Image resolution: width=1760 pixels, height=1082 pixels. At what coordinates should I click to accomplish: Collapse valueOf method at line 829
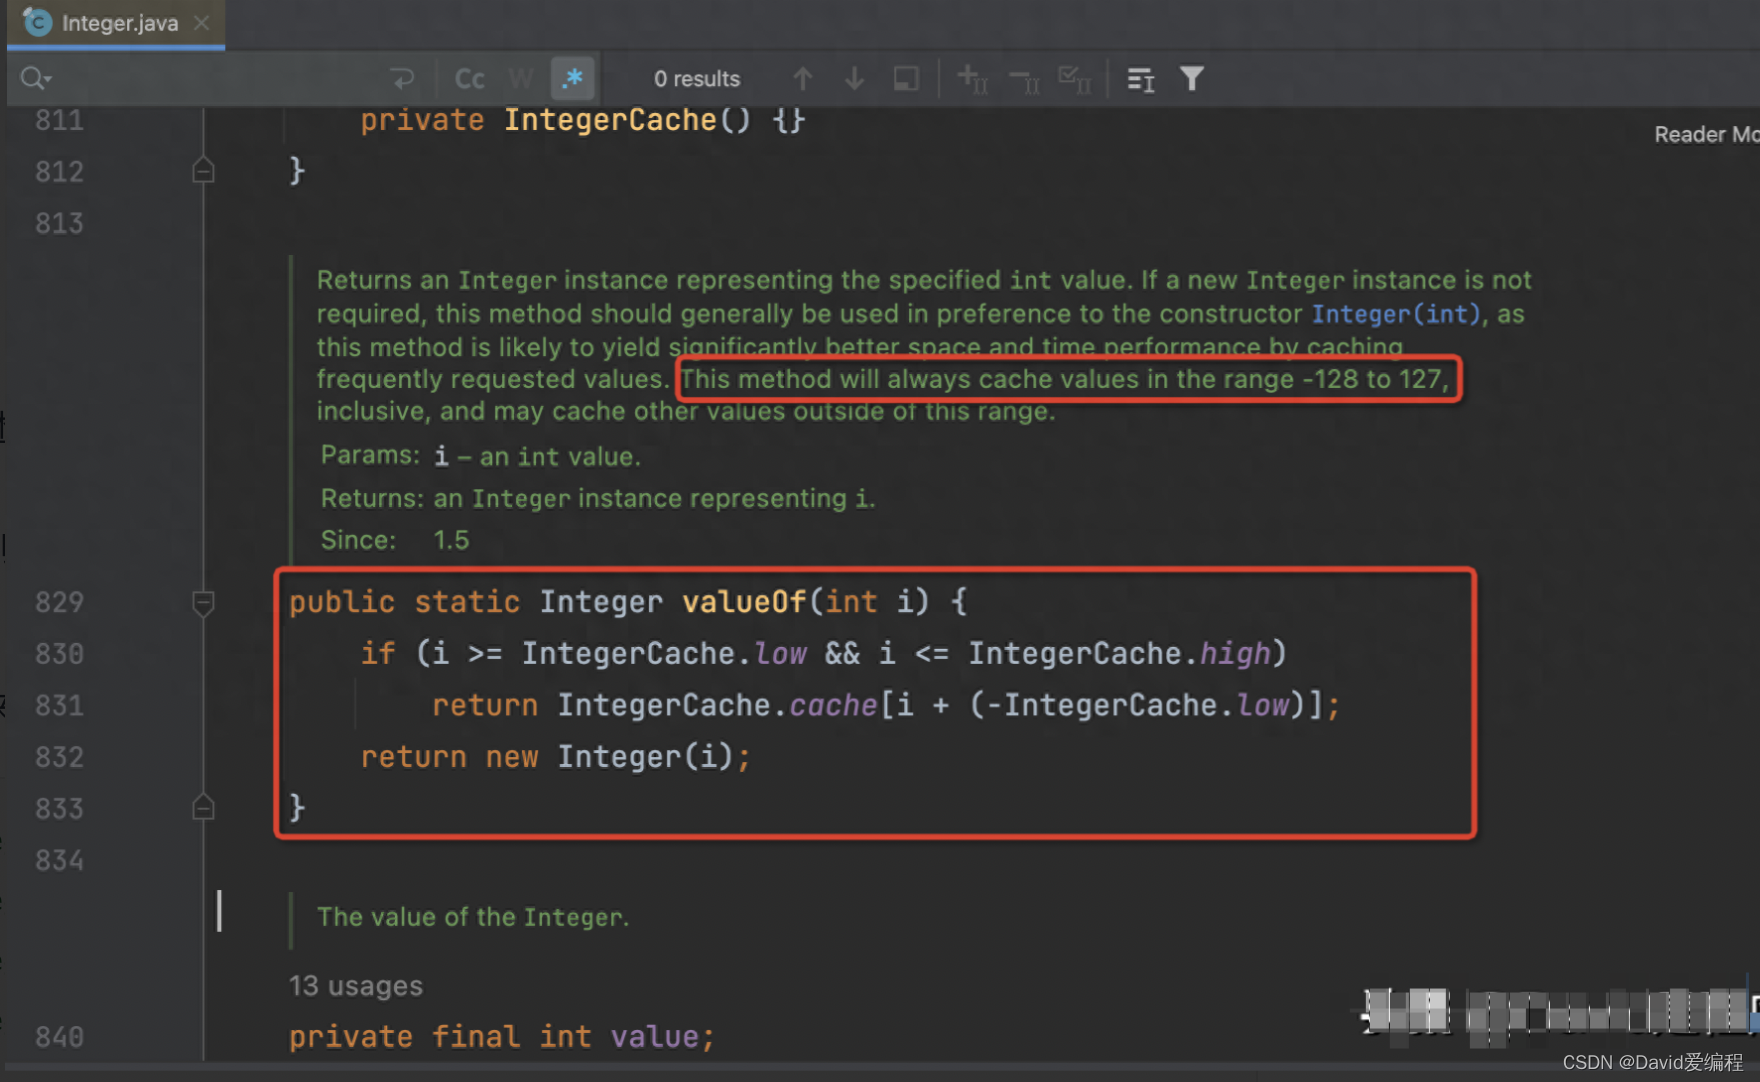pyautogui.click(x=203, y=602)
